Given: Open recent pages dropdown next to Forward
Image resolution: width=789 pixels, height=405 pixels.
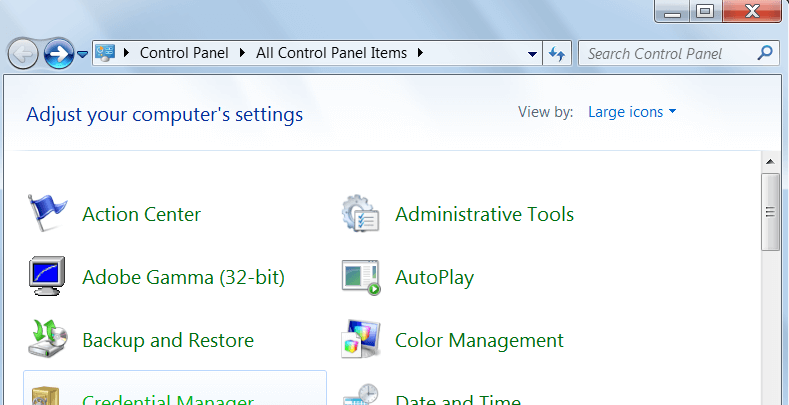Looking at the screenshot, I should 83,53.
